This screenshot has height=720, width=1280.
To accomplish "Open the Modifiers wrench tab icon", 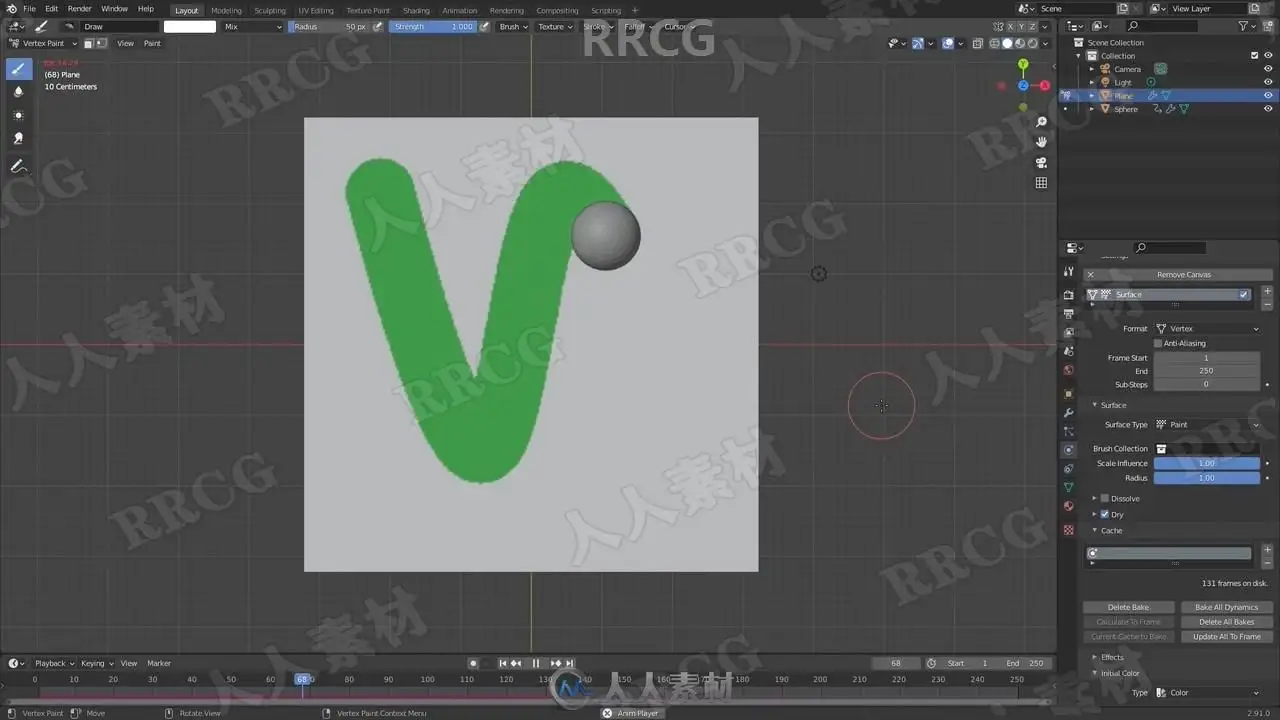I will (1069, 413).
